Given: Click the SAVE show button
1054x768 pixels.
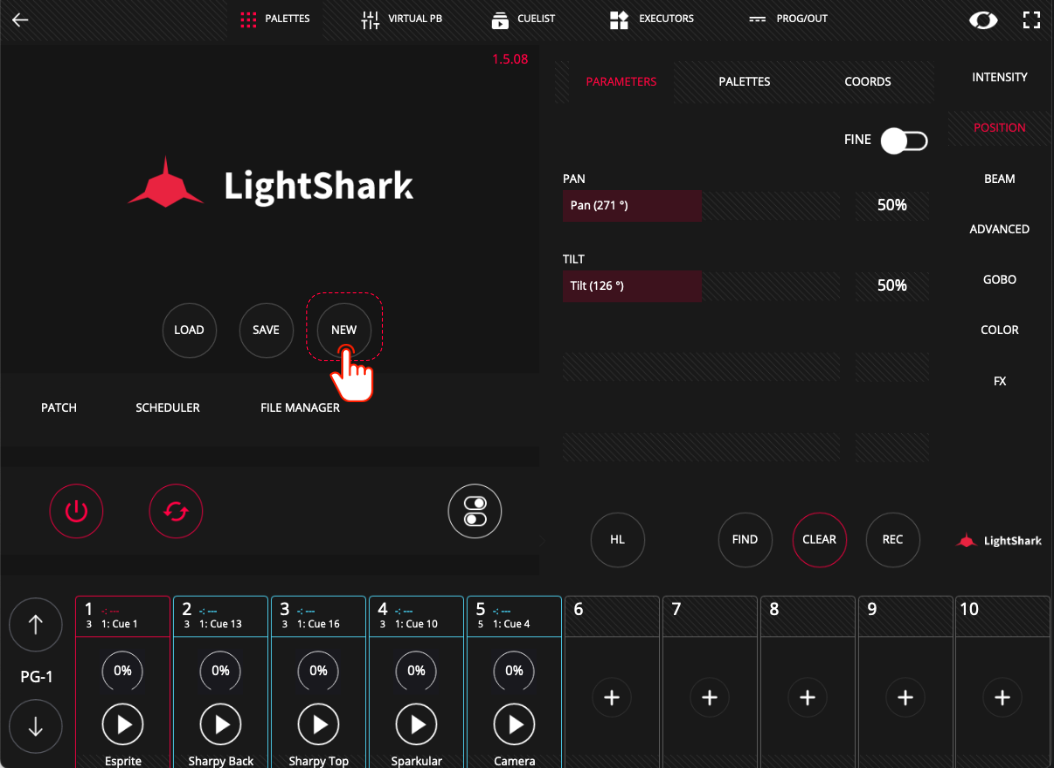Looking at the screenshot, I should pos(266,330).
